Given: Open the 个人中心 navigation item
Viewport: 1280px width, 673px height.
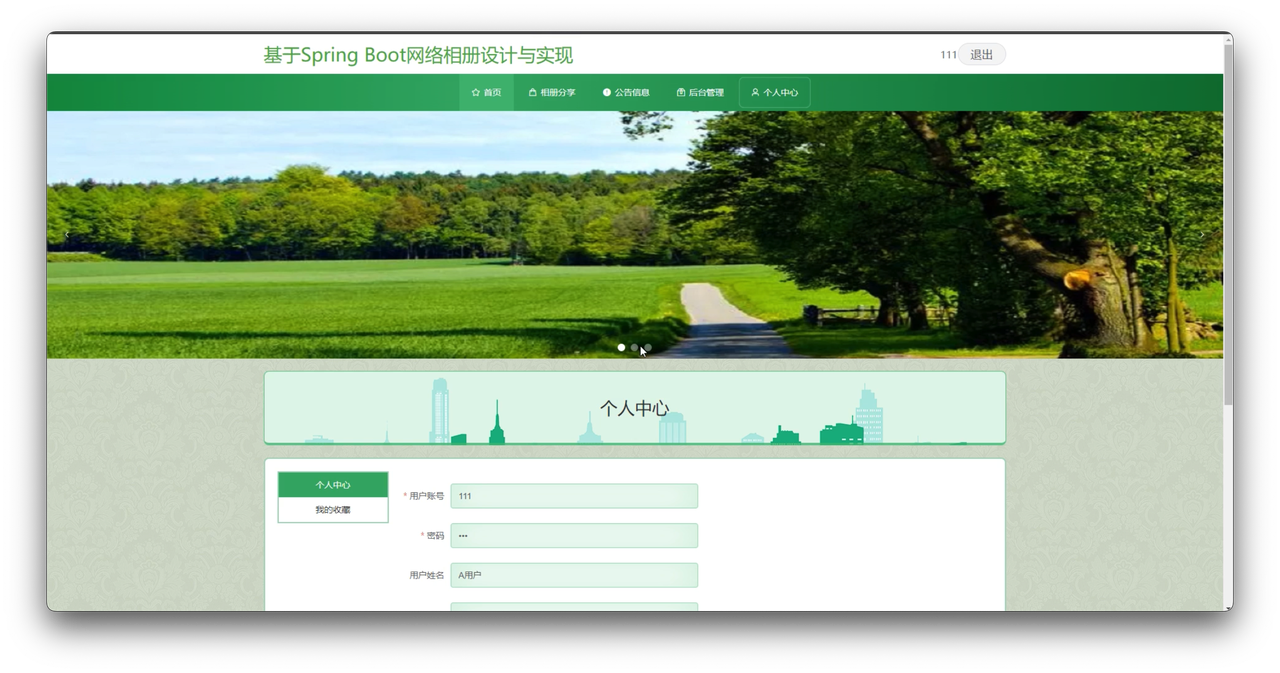Looking at the screenshot, I should point(780,92).
